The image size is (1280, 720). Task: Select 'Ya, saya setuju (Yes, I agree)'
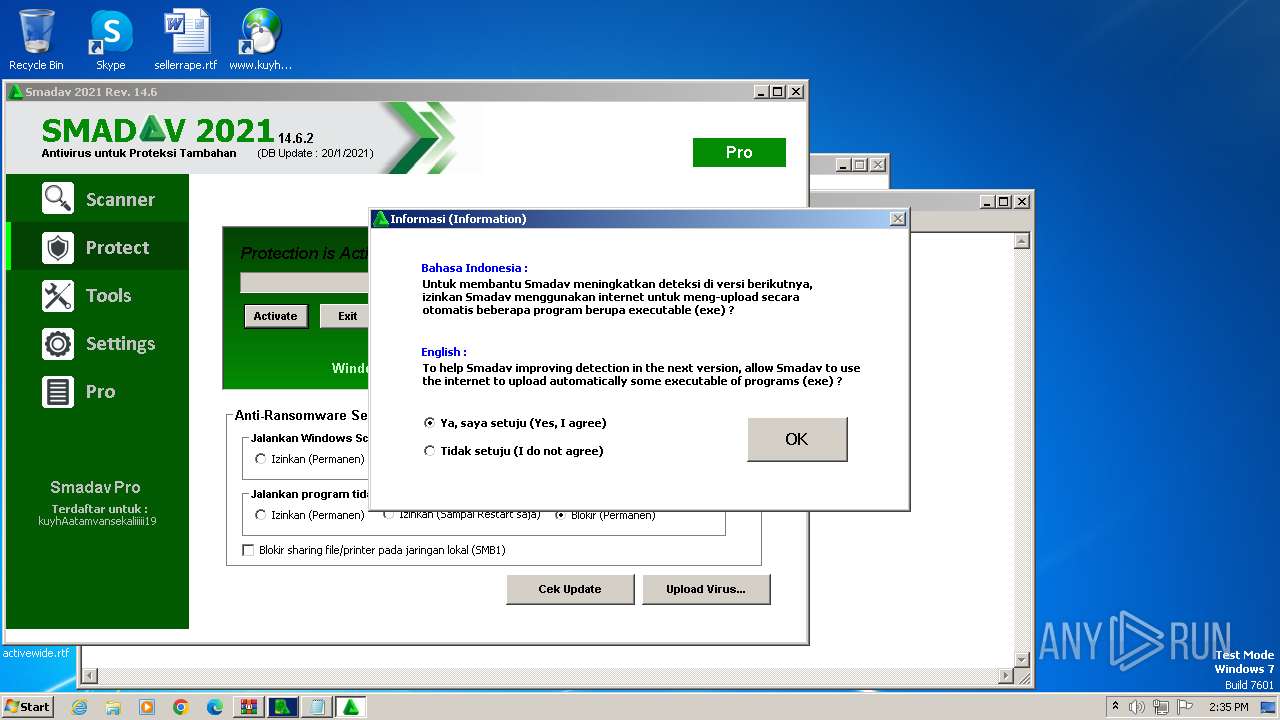click(515, 423)
